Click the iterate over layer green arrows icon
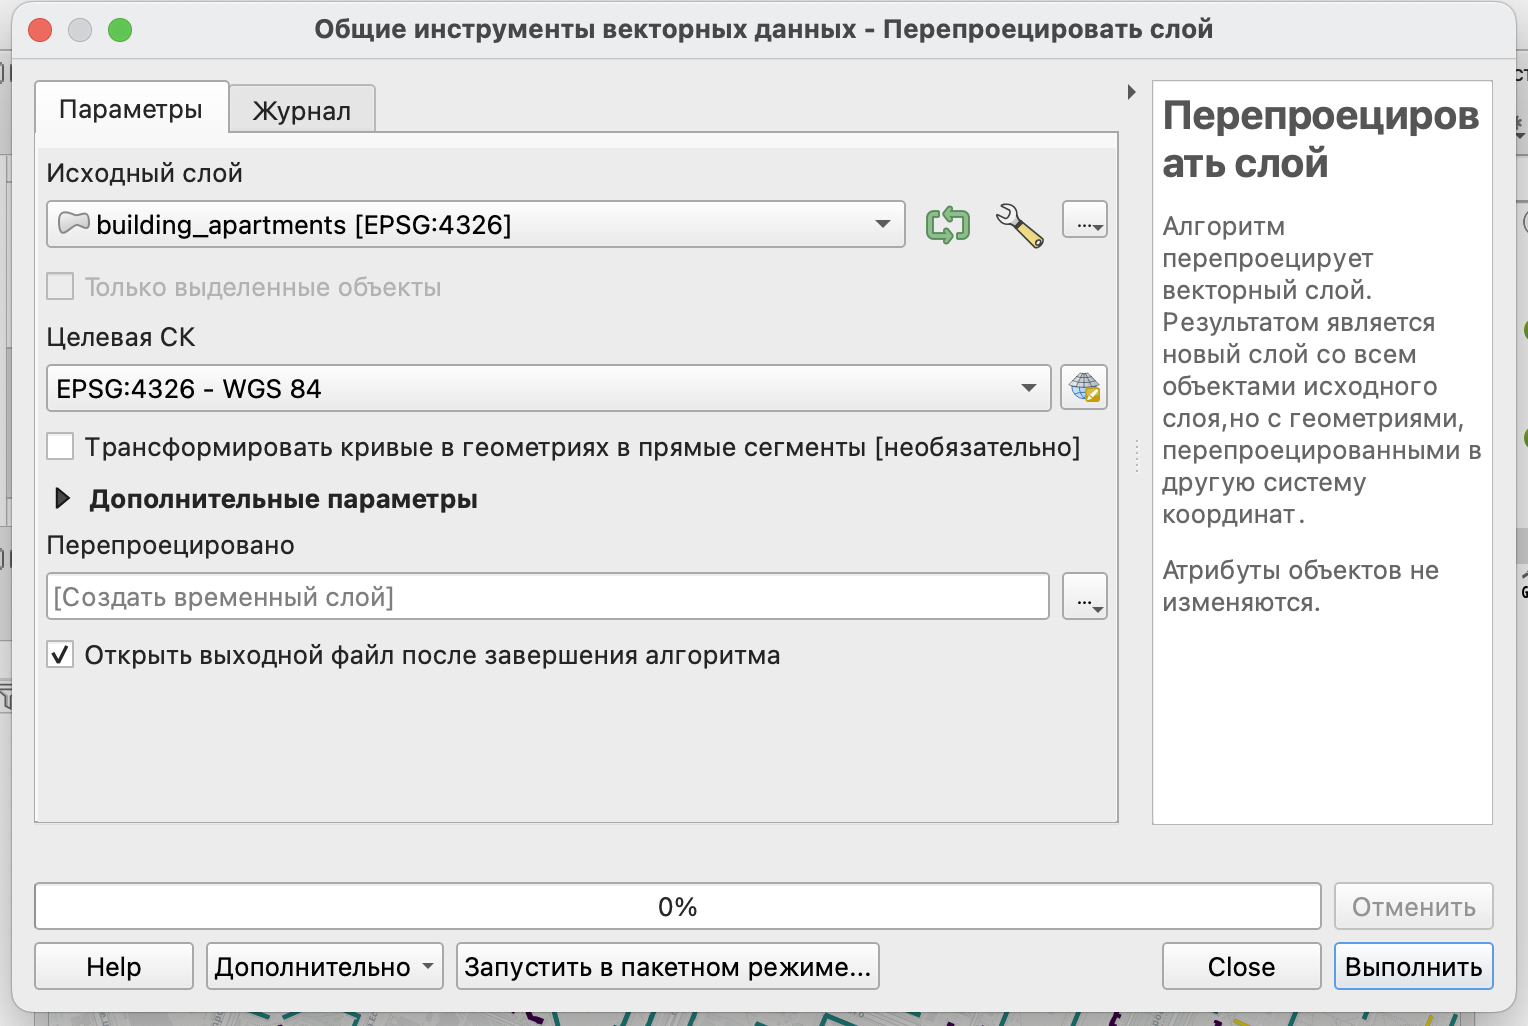Image resolution: width=1528 pixels, height=1026 pixels. point(947,224)
